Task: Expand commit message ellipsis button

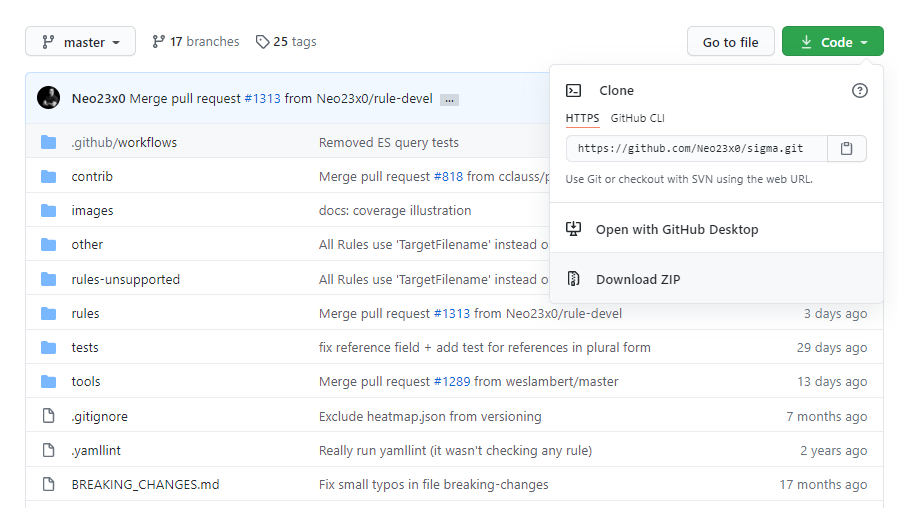Action: pyautogui.click(x=450, y=100)
